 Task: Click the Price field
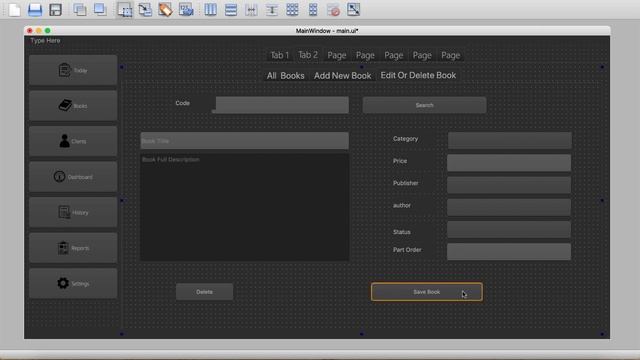tap(509, 162)
